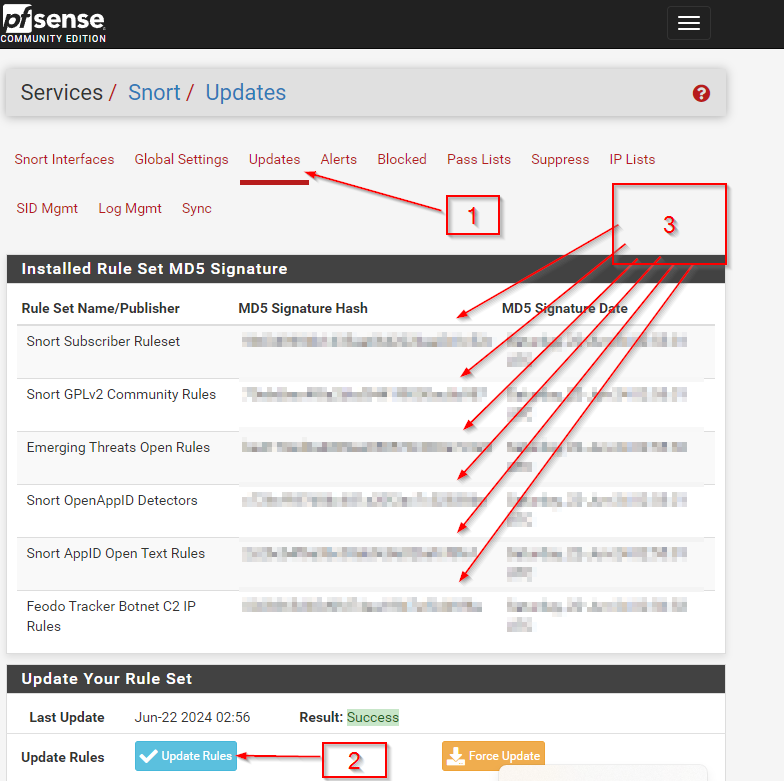Switch to the Snort Interfaces tab
This screenshot has width=784, height=781.
pos(64,159)
